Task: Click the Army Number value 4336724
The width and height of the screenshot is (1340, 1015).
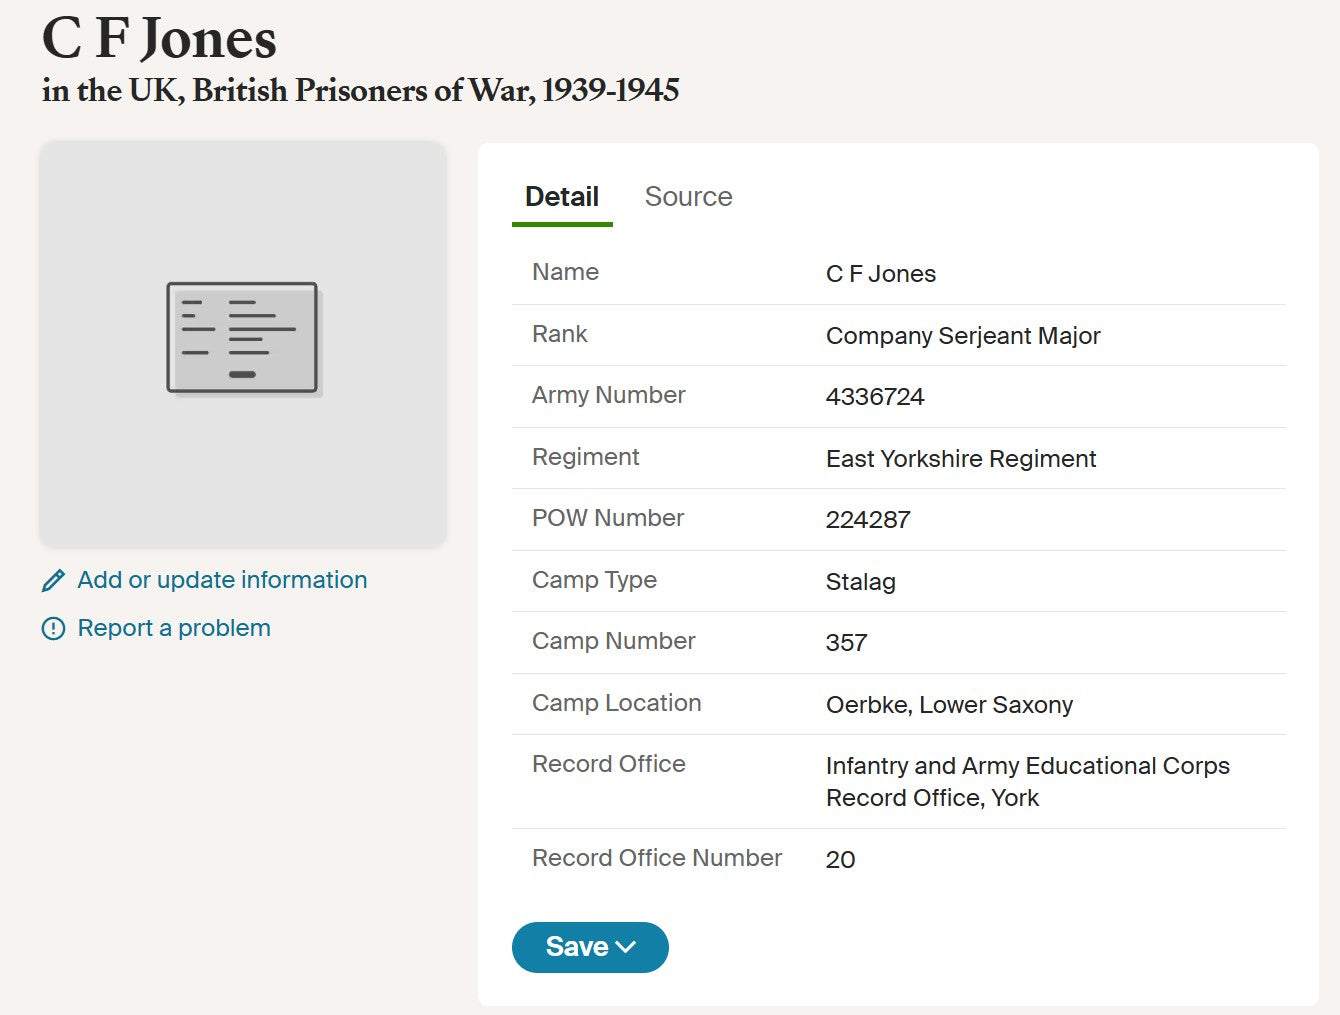Action: [x=874, y=397]
